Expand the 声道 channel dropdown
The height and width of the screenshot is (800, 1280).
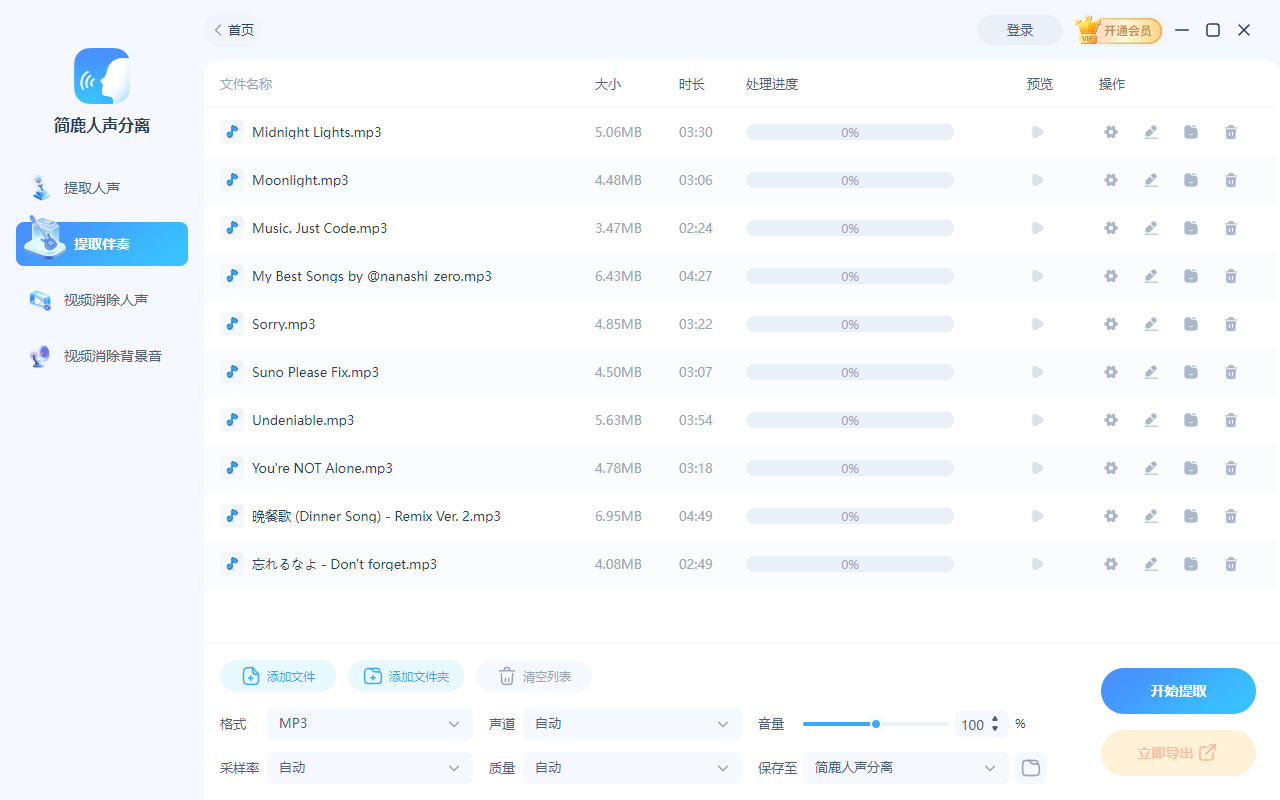coord(631,723)
